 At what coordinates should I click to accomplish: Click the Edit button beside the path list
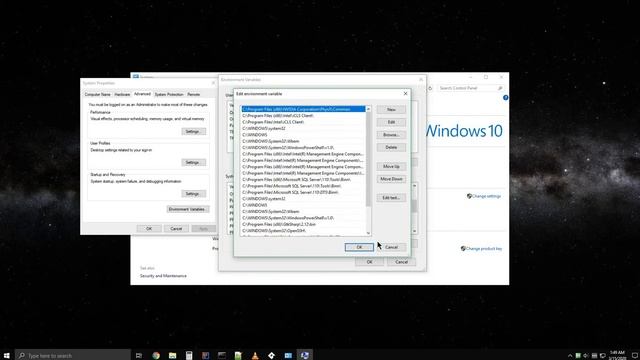pyautogui.click(x=391, y=122)
